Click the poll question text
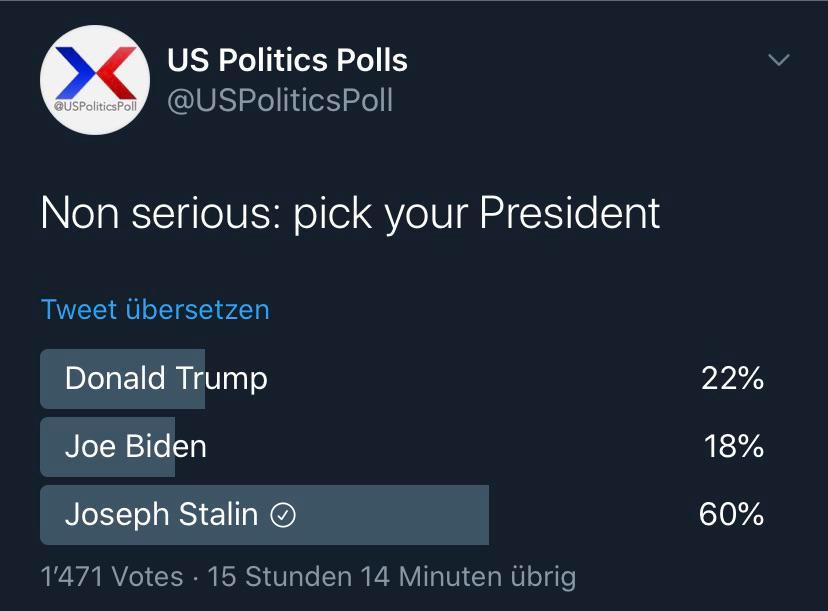 point(349,212)
